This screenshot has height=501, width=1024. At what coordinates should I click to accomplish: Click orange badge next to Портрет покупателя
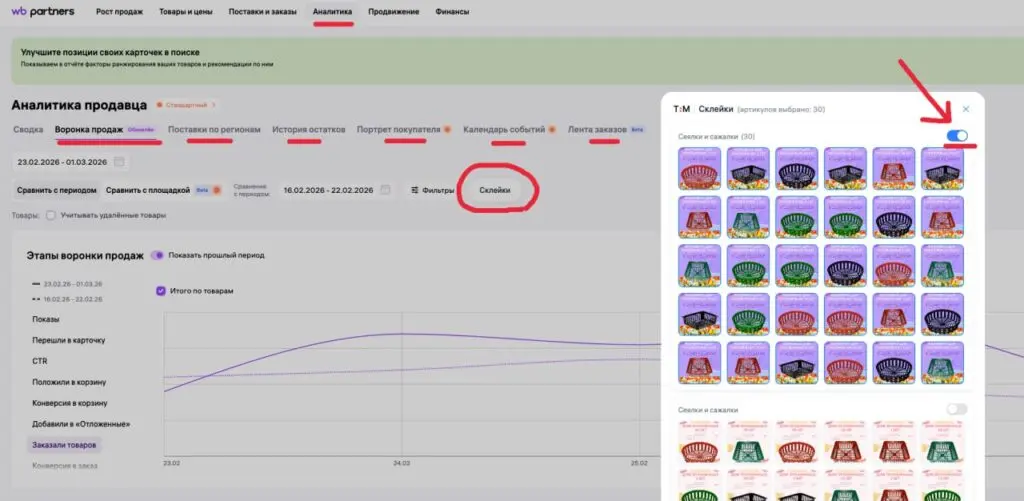click(x=447, y=129)
